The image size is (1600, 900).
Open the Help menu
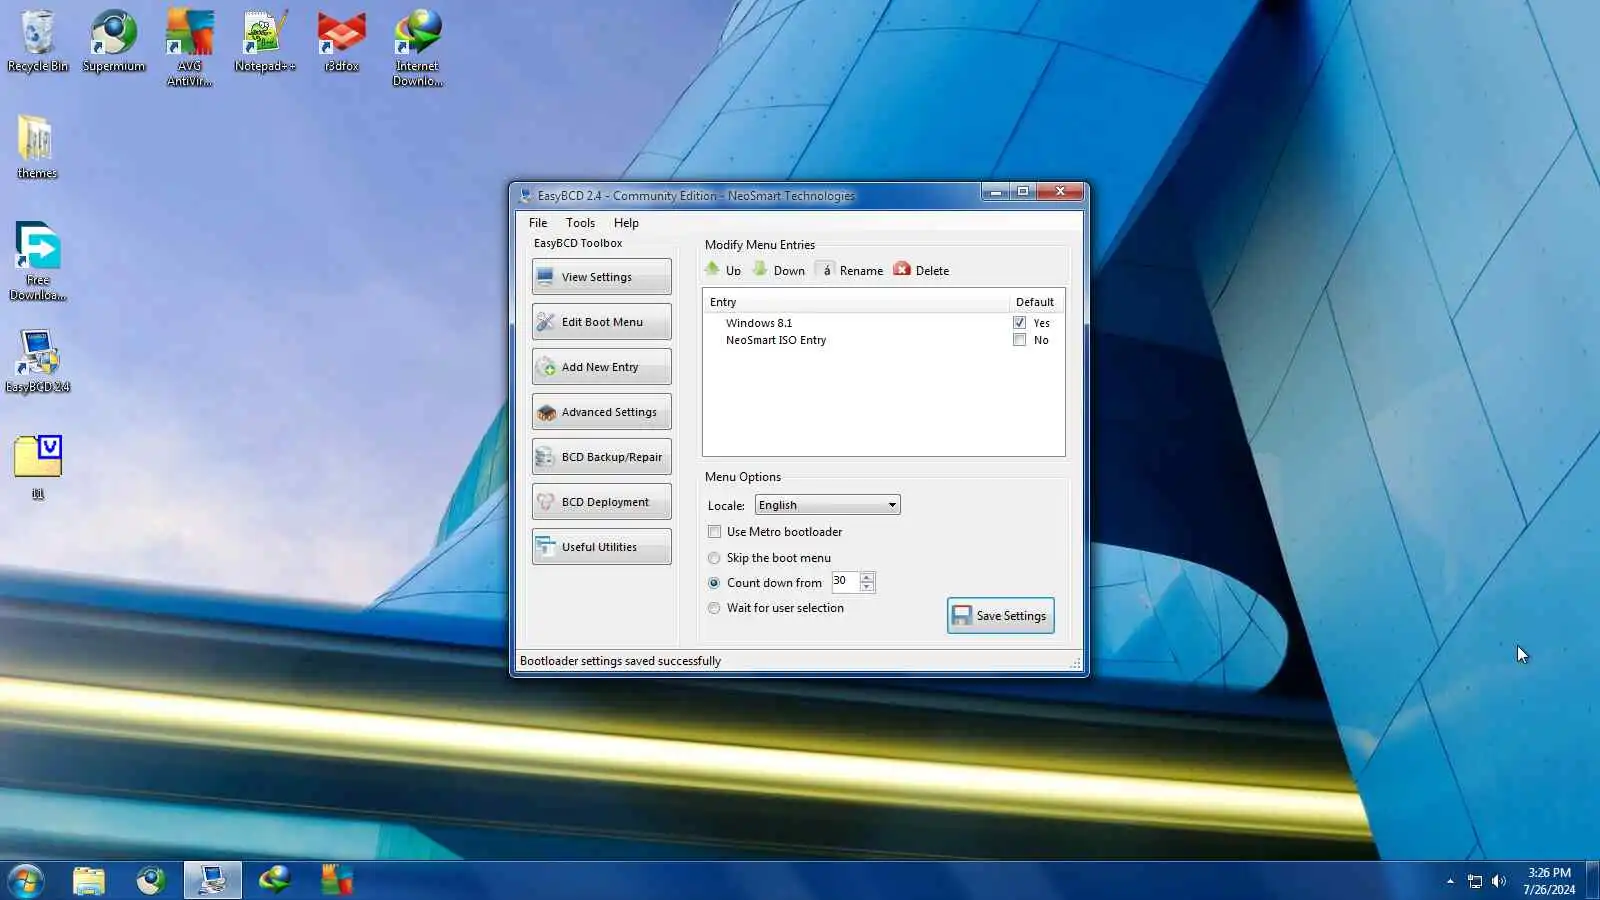[x=626, y=223]
